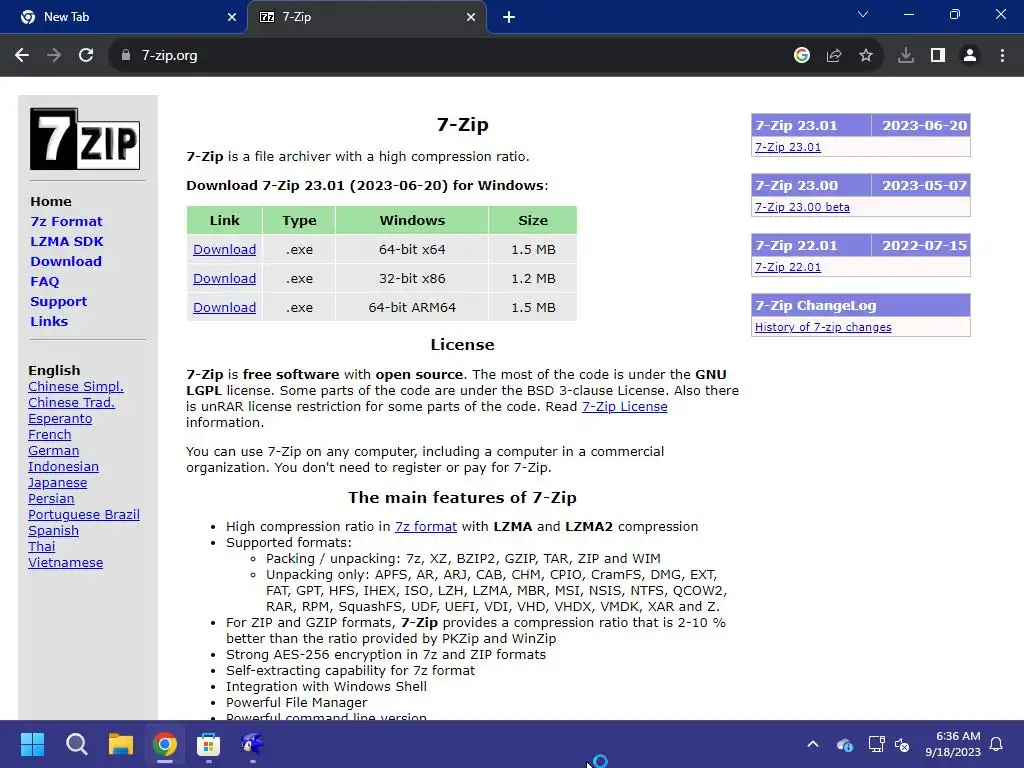Share this page using share icon
This screenshot has width=1024, height=768.
point(834,56)
